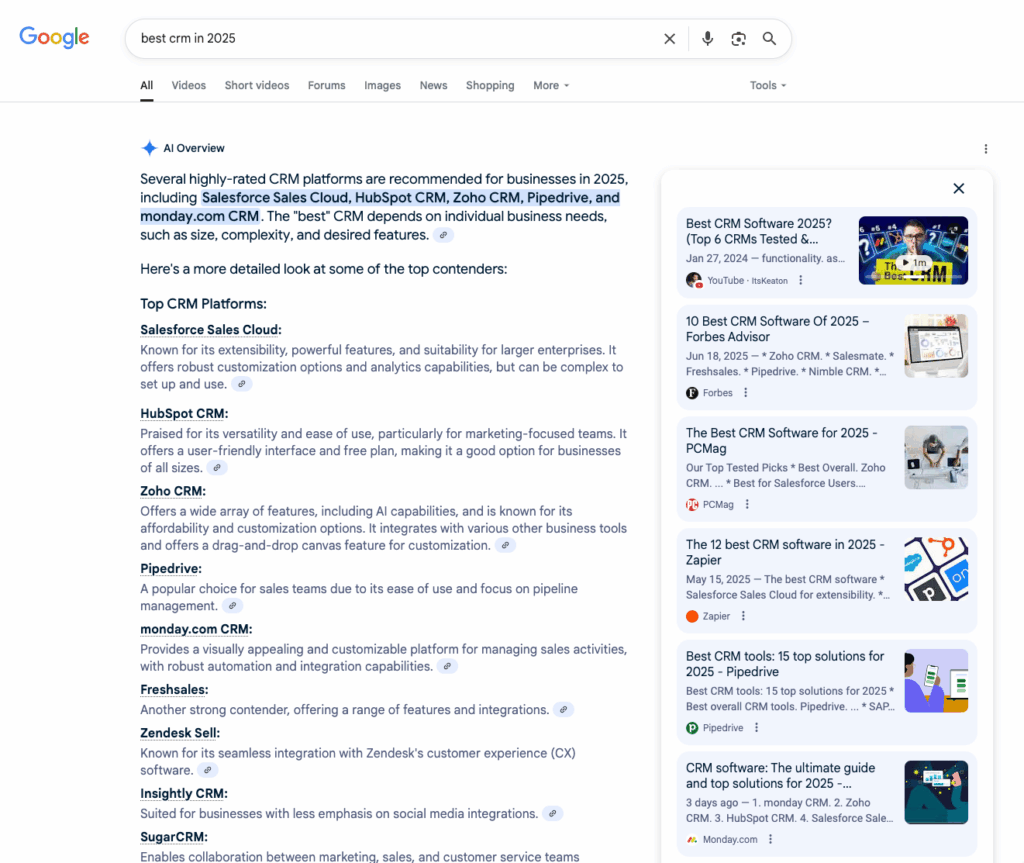Screen dimensions: 1024x863
Task: Open three-dot menu on the PCMag card
Action: [x=747, y=504]
